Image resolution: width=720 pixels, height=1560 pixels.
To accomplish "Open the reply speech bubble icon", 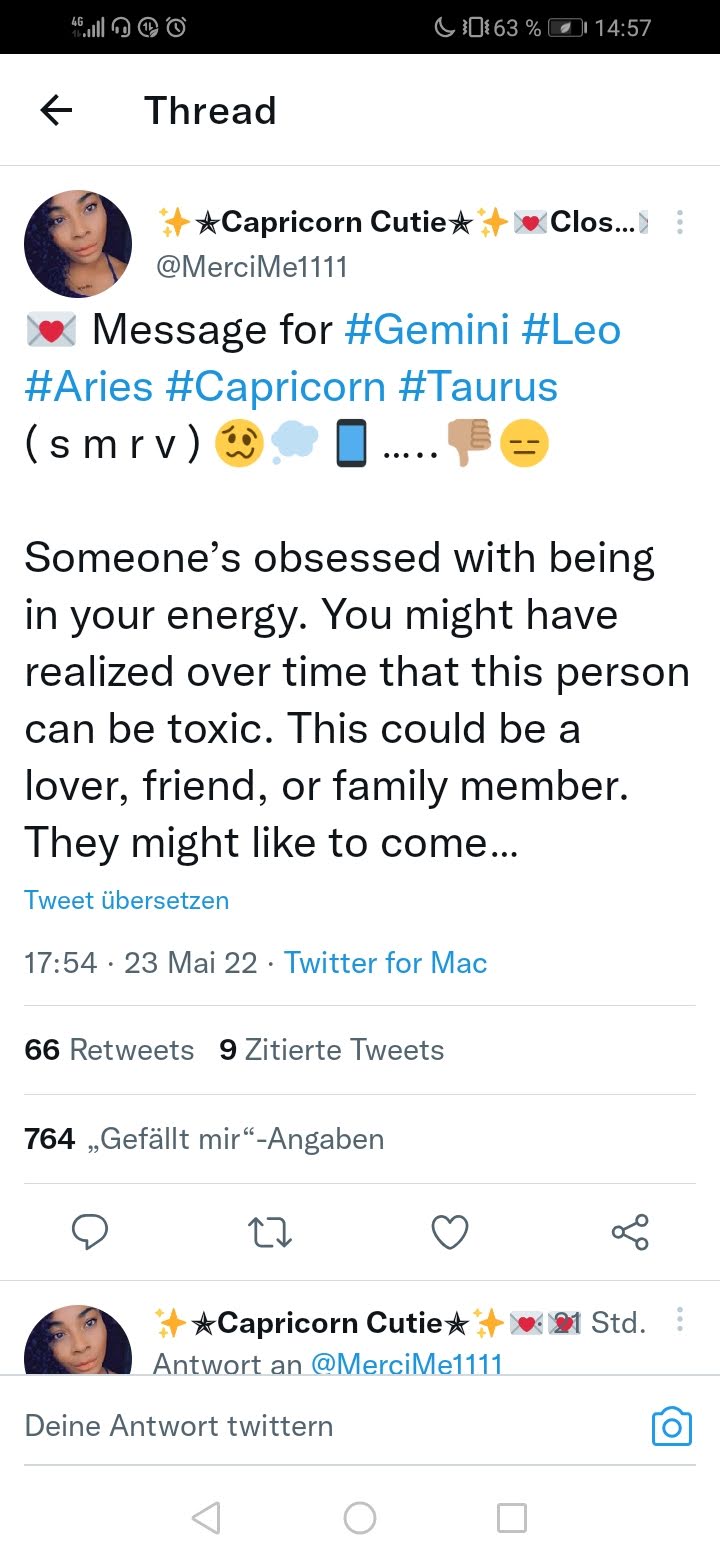I will coord(90,1232).
